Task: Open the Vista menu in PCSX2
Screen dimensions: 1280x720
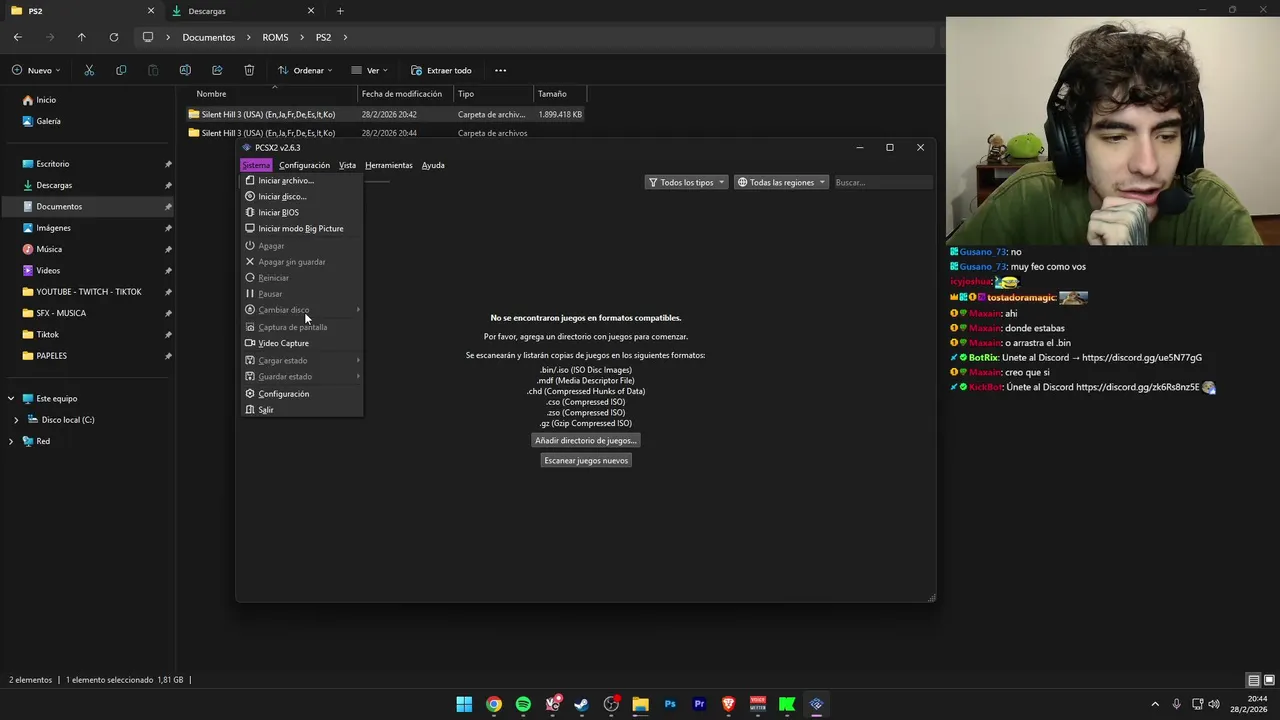Action: pos(347,165)
